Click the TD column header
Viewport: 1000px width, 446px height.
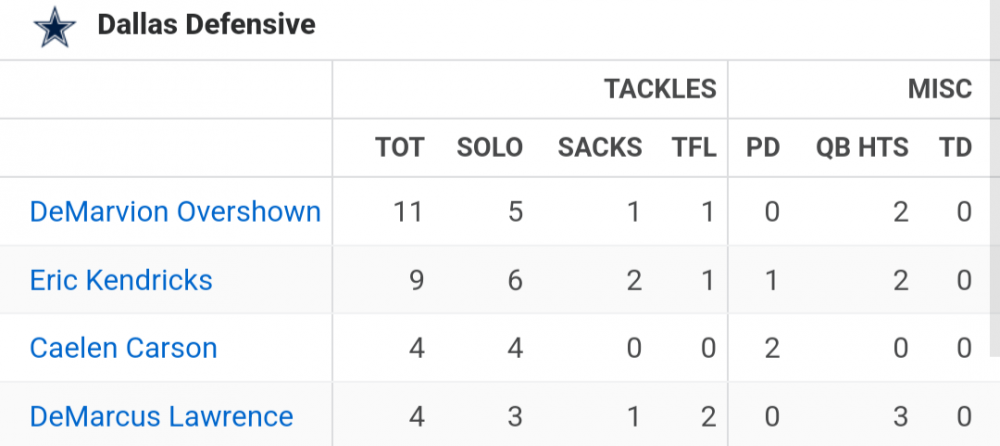coord(955,148)
